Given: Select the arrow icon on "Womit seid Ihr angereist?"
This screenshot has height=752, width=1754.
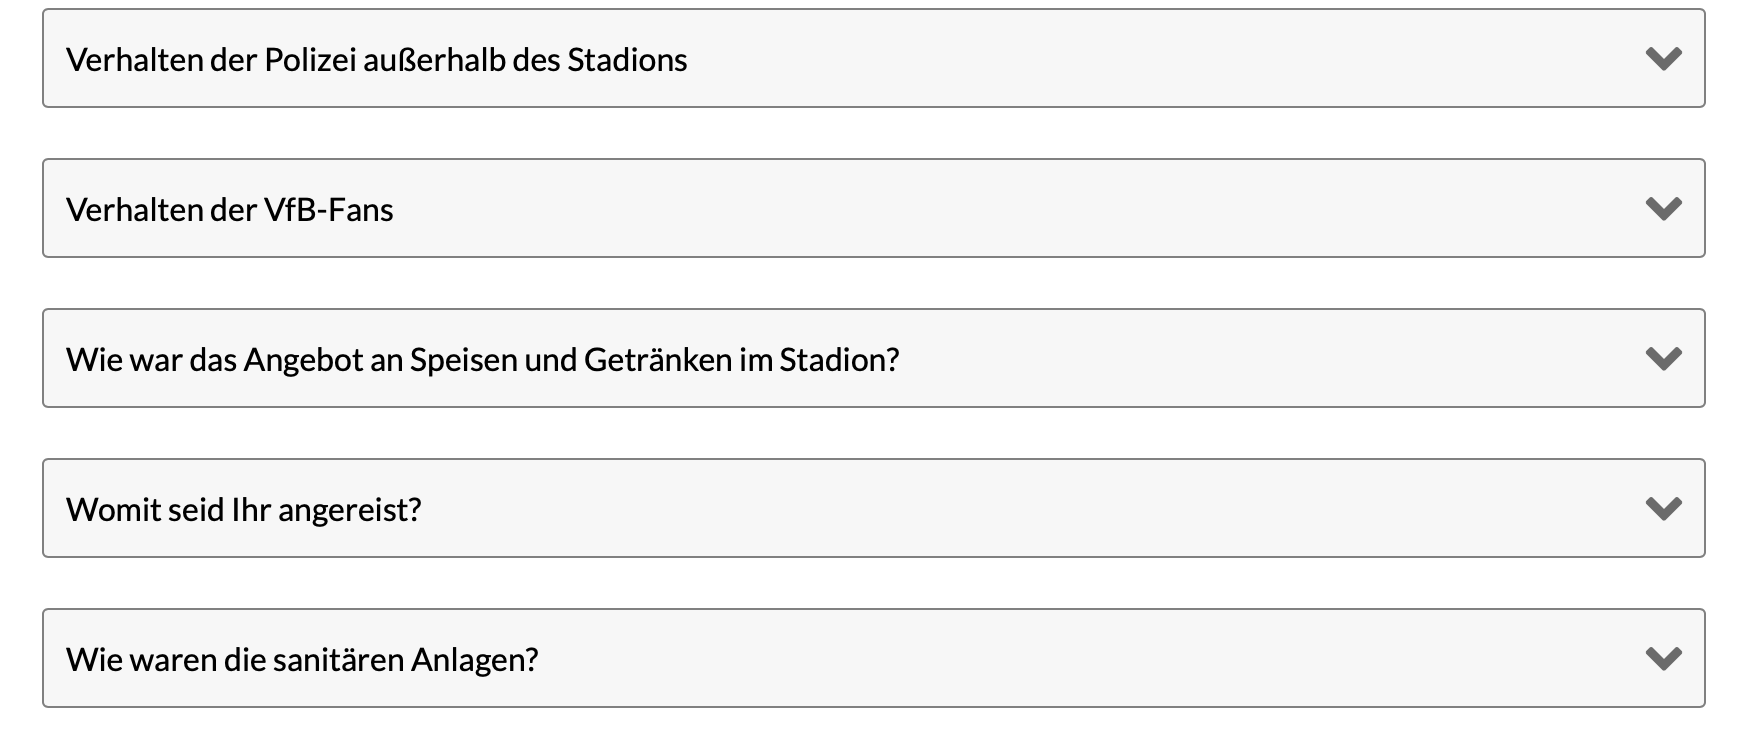Looking at the screenshot, I should (1663, 508).
